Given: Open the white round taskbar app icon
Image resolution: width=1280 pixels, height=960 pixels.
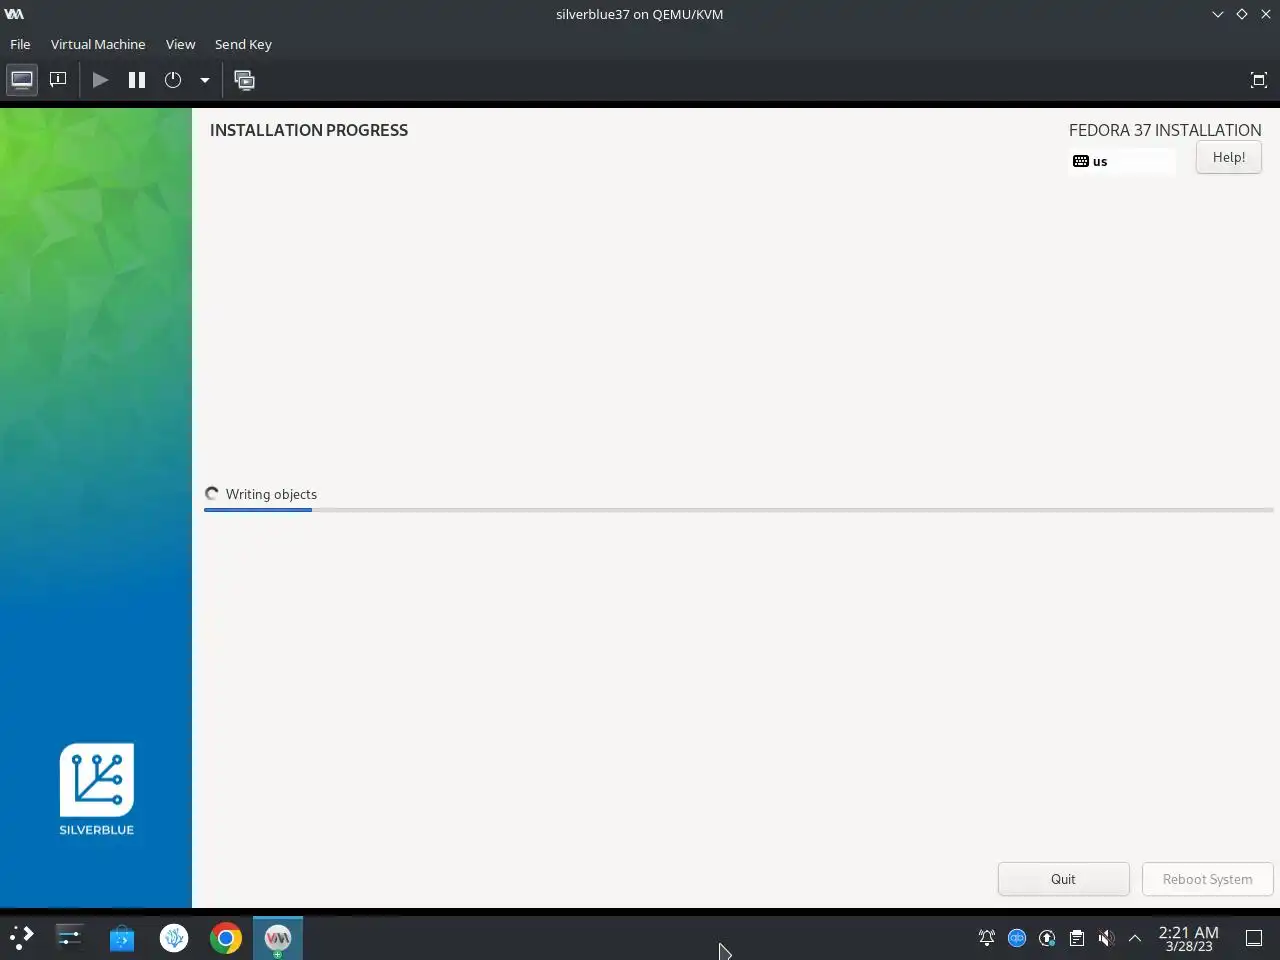Looking at the screenshot, I should [x=174, y=938].
